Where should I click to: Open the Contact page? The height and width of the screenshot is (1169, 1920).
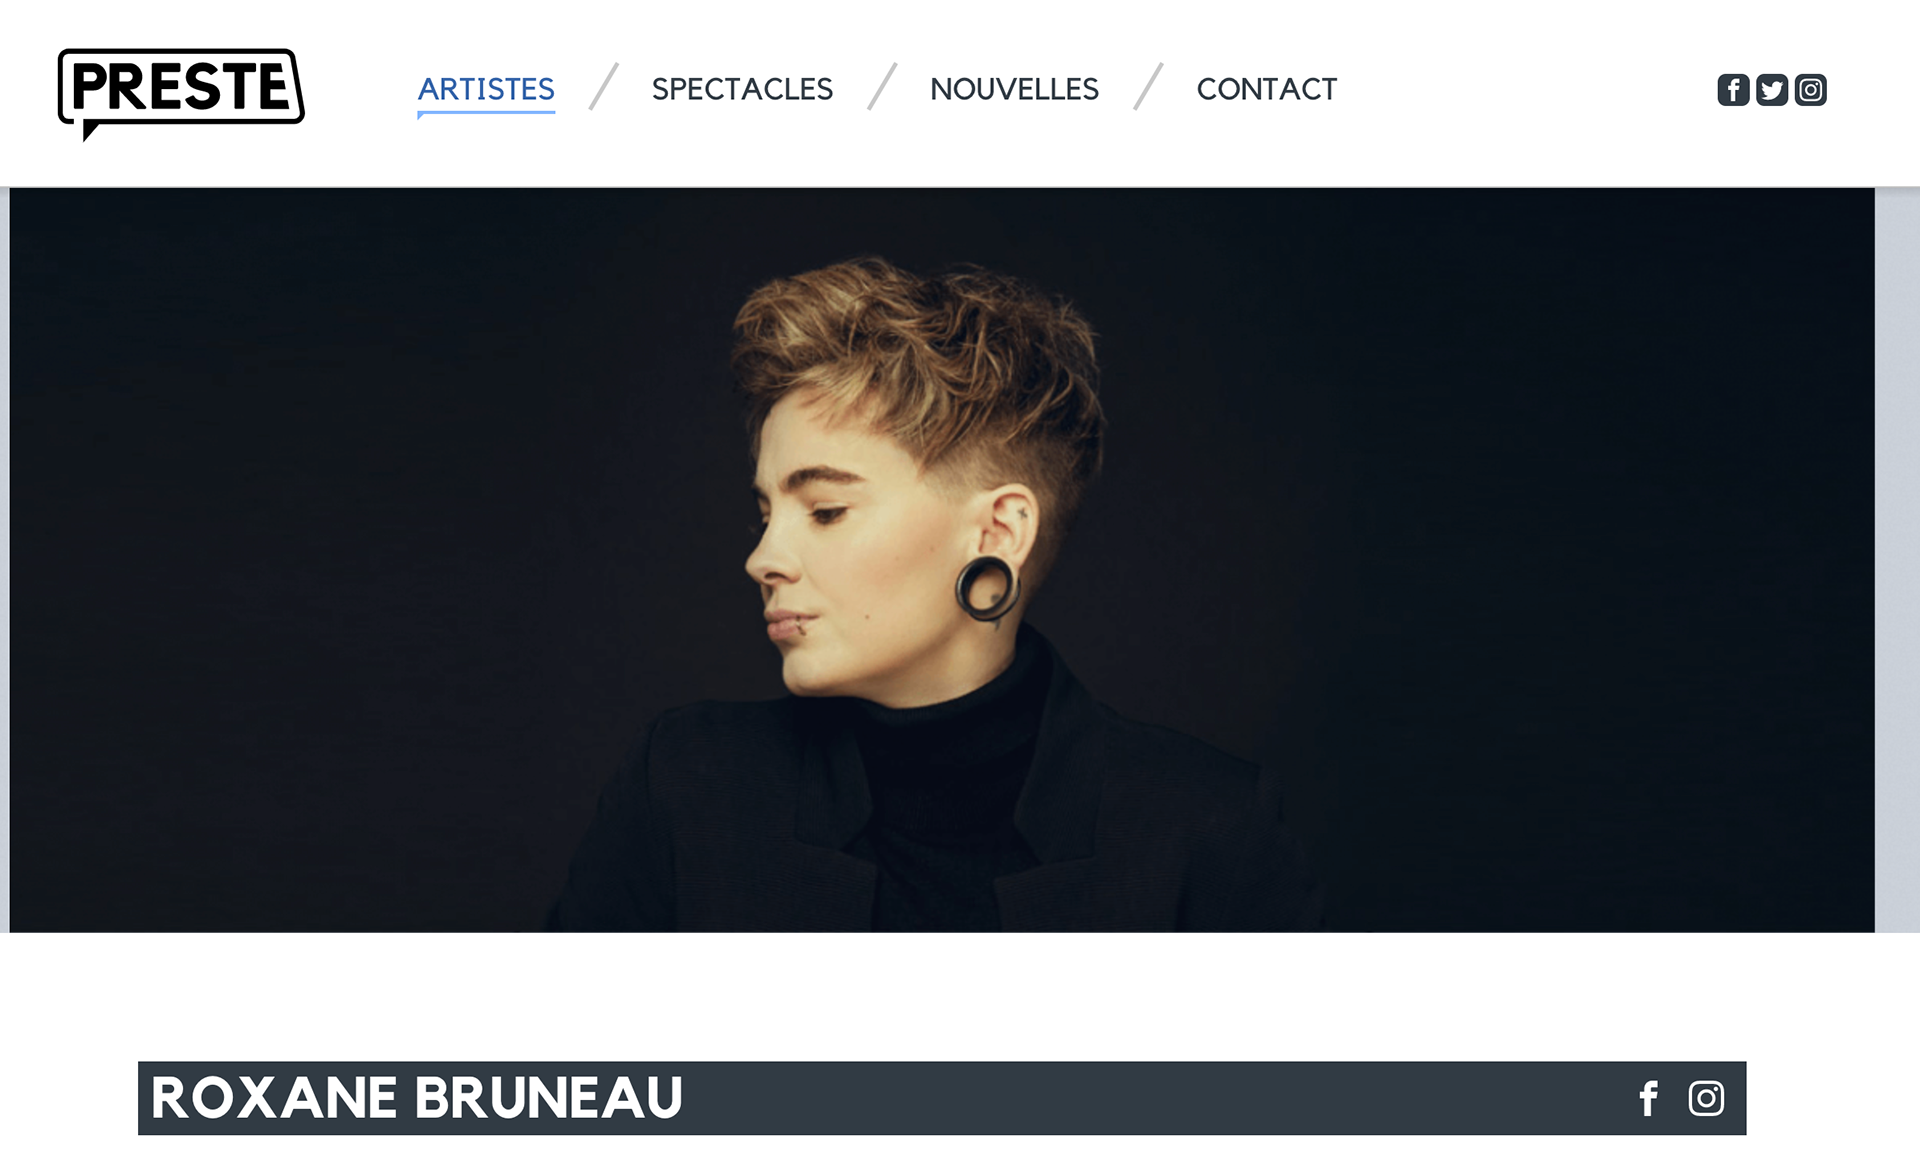(1266, 89)
